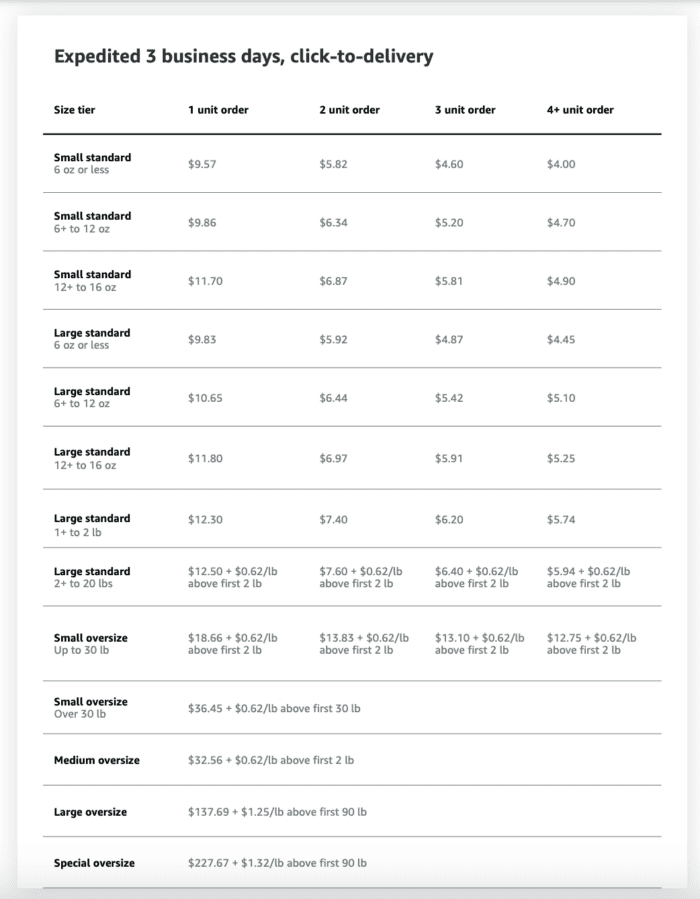
Task: Select the Small standard 6+ to 12 oz label
Action: coord(92,222)
